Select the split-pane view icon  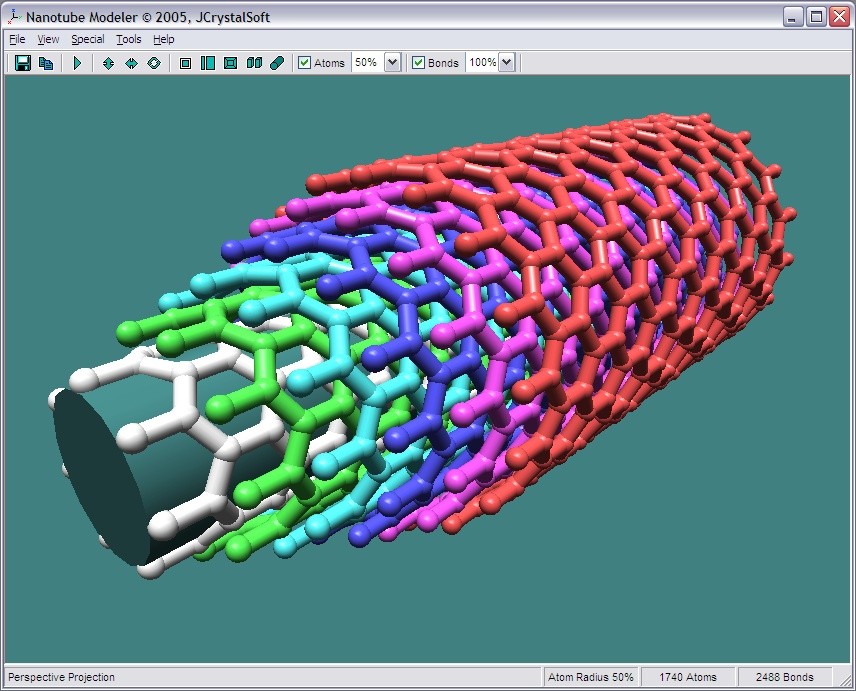click(x=208, y=62)
